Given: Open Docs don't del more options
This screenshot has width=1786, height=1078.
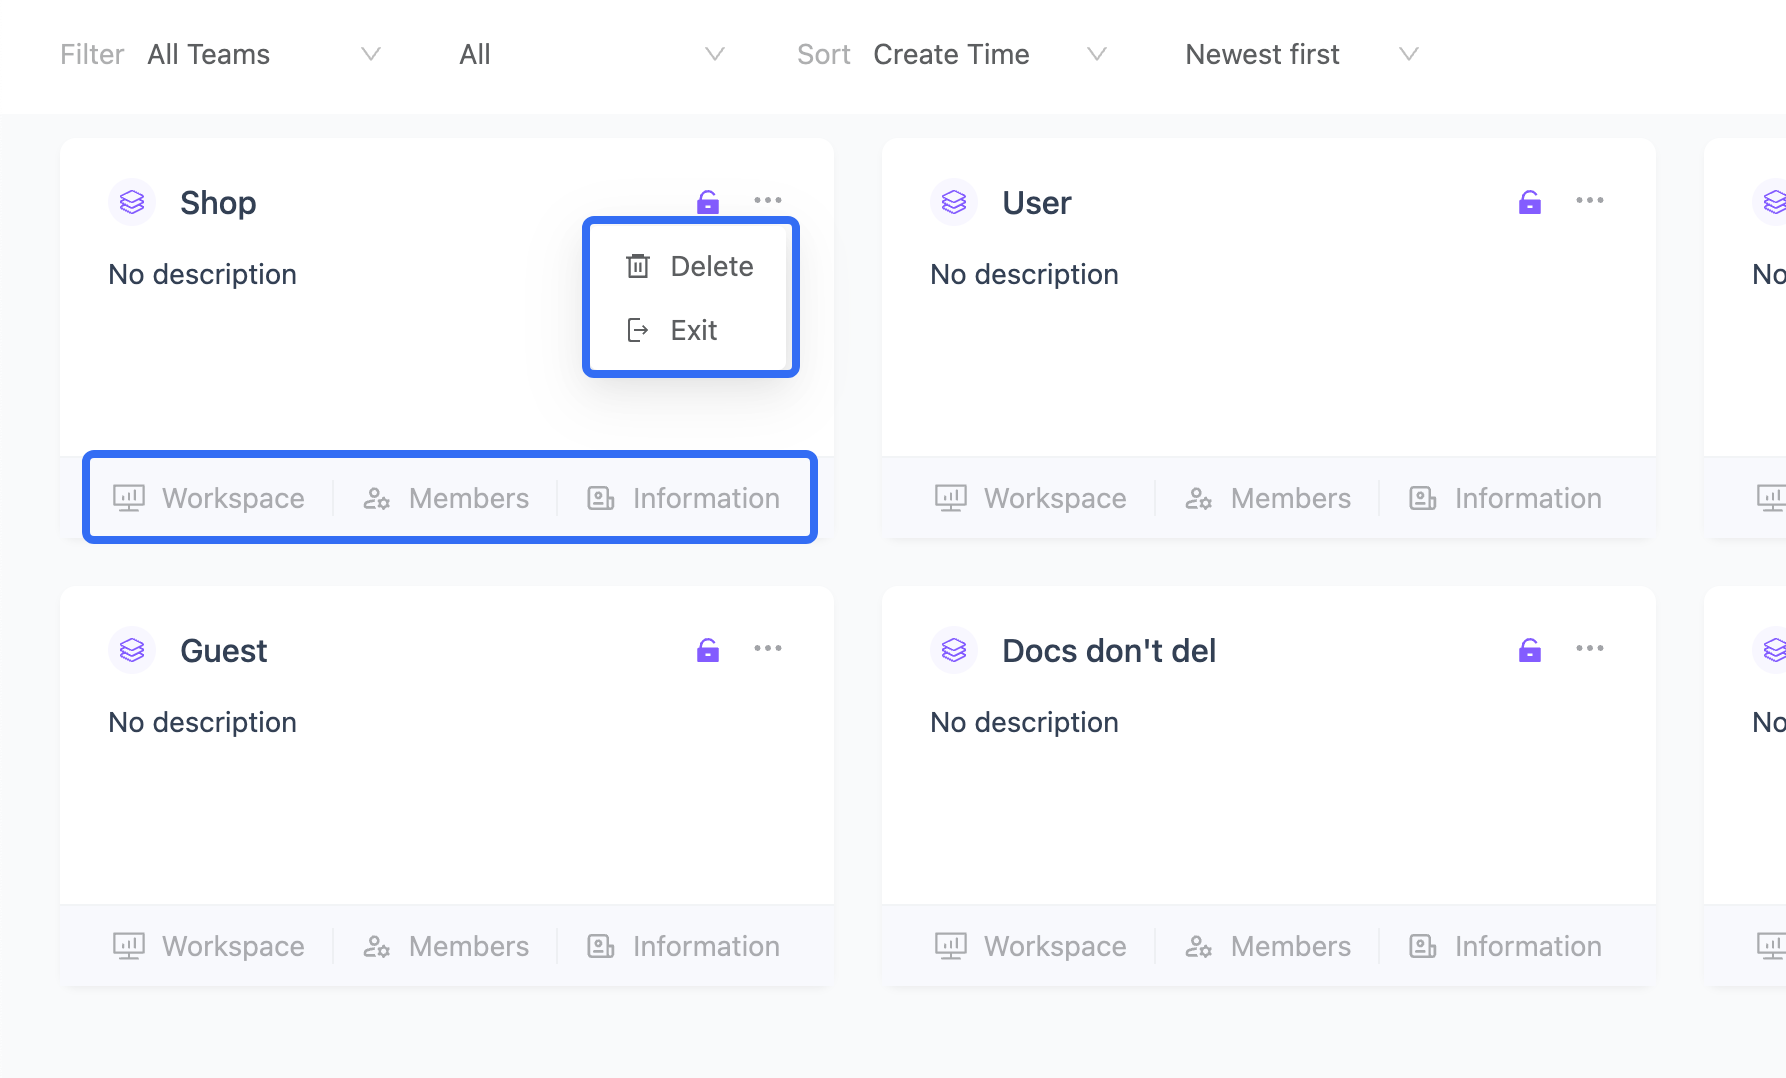Looking at the screenshot, I should click(x=1590, y=648).
